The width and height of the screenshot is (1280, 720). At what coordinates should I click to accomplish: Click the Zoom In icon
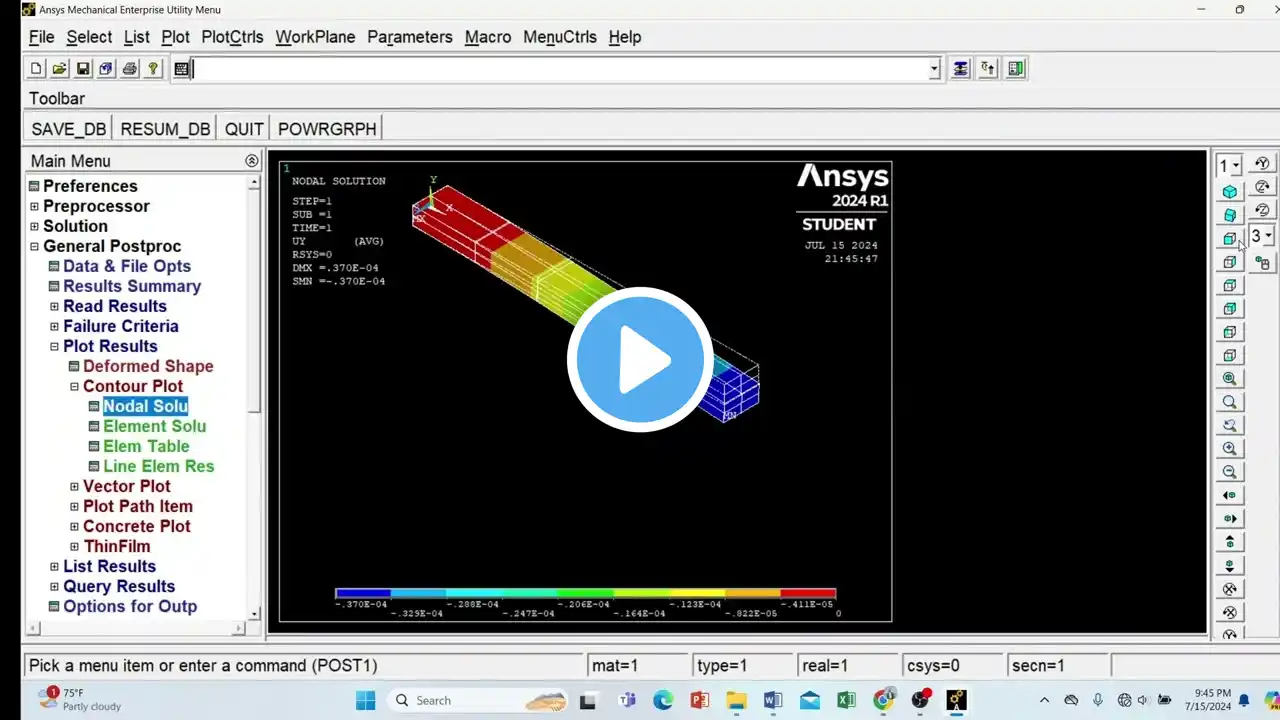[1230, 449]
